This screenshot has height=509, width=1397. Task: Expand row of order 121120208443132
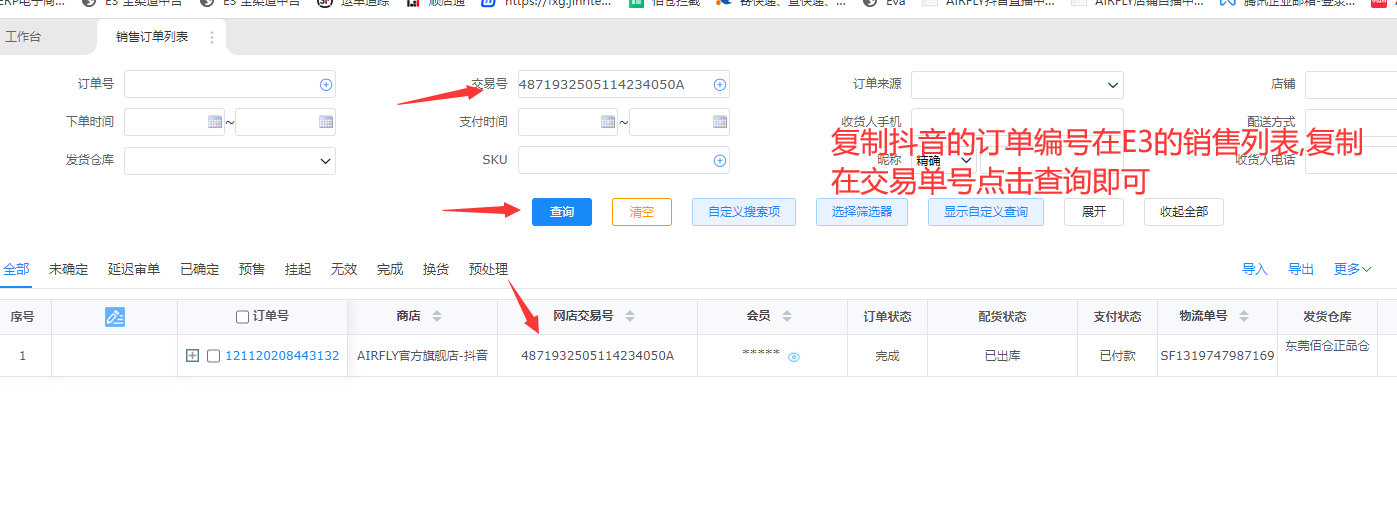tap(193, 356)
